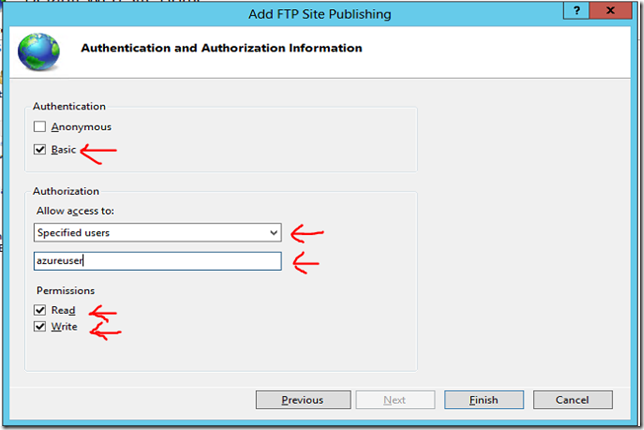Image resolution: width=644 pixels, height=430 pixels.
Task: Click the greyed-out Next button
Action: point(395,400)
